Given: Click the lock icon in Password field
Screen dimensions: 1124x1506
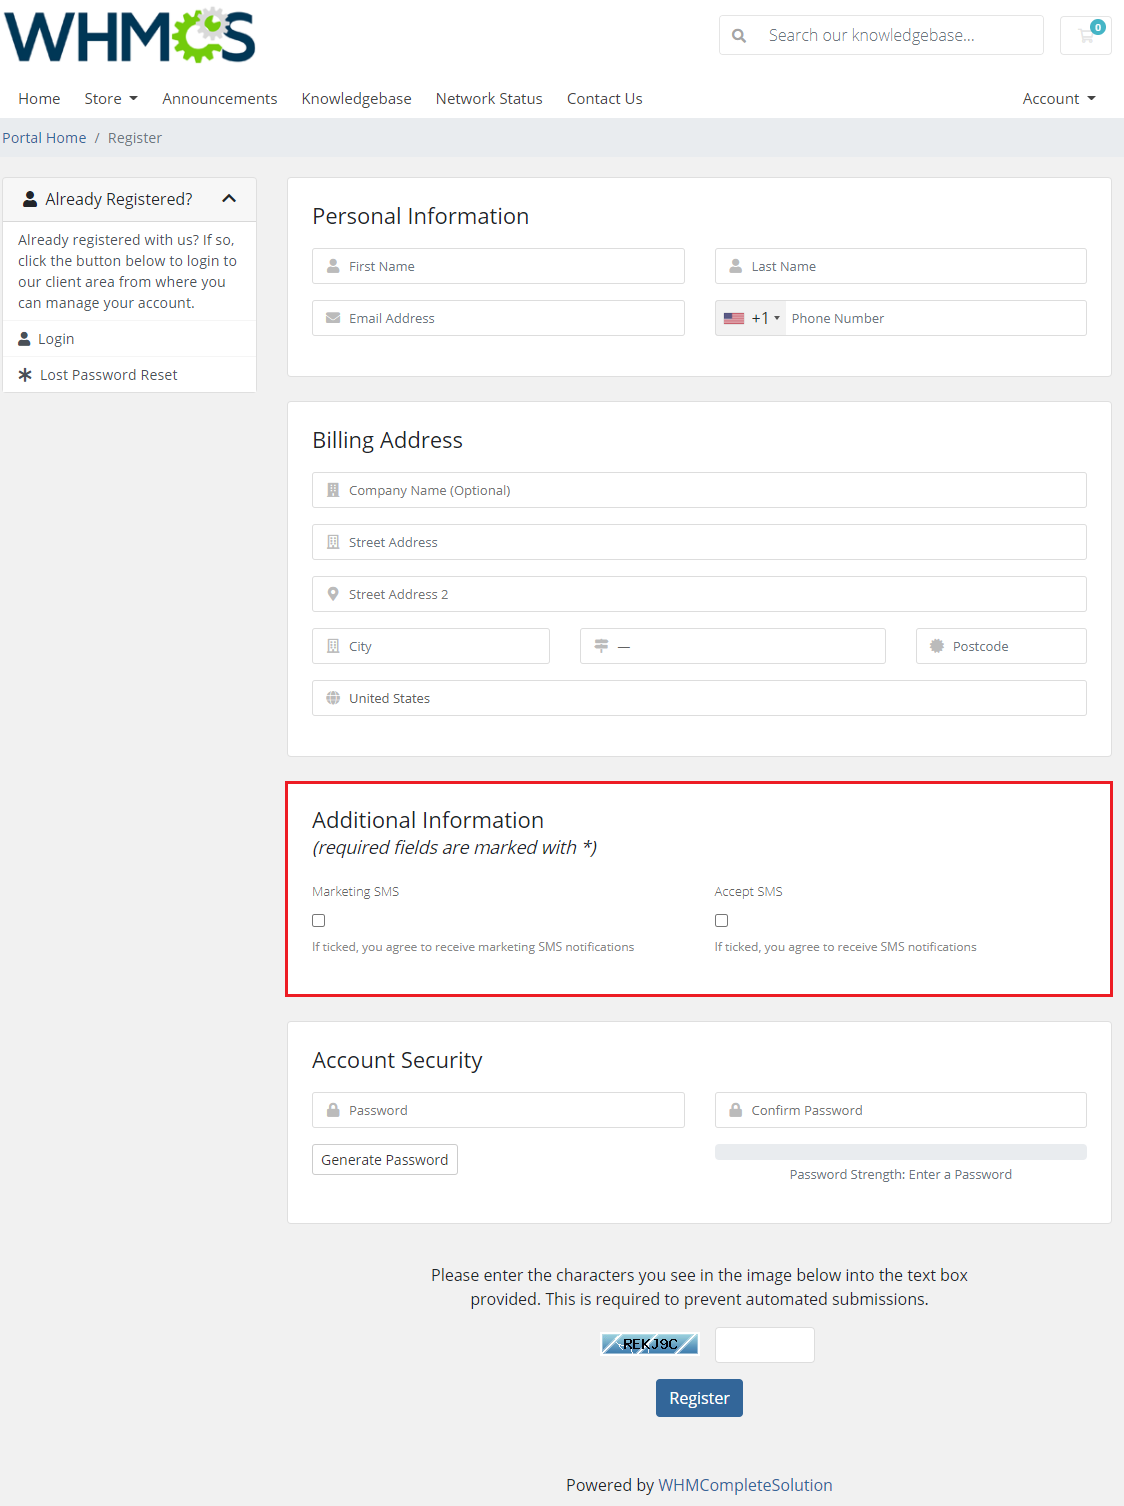Looking at the screenshot, I should [x=333, y=1110].
